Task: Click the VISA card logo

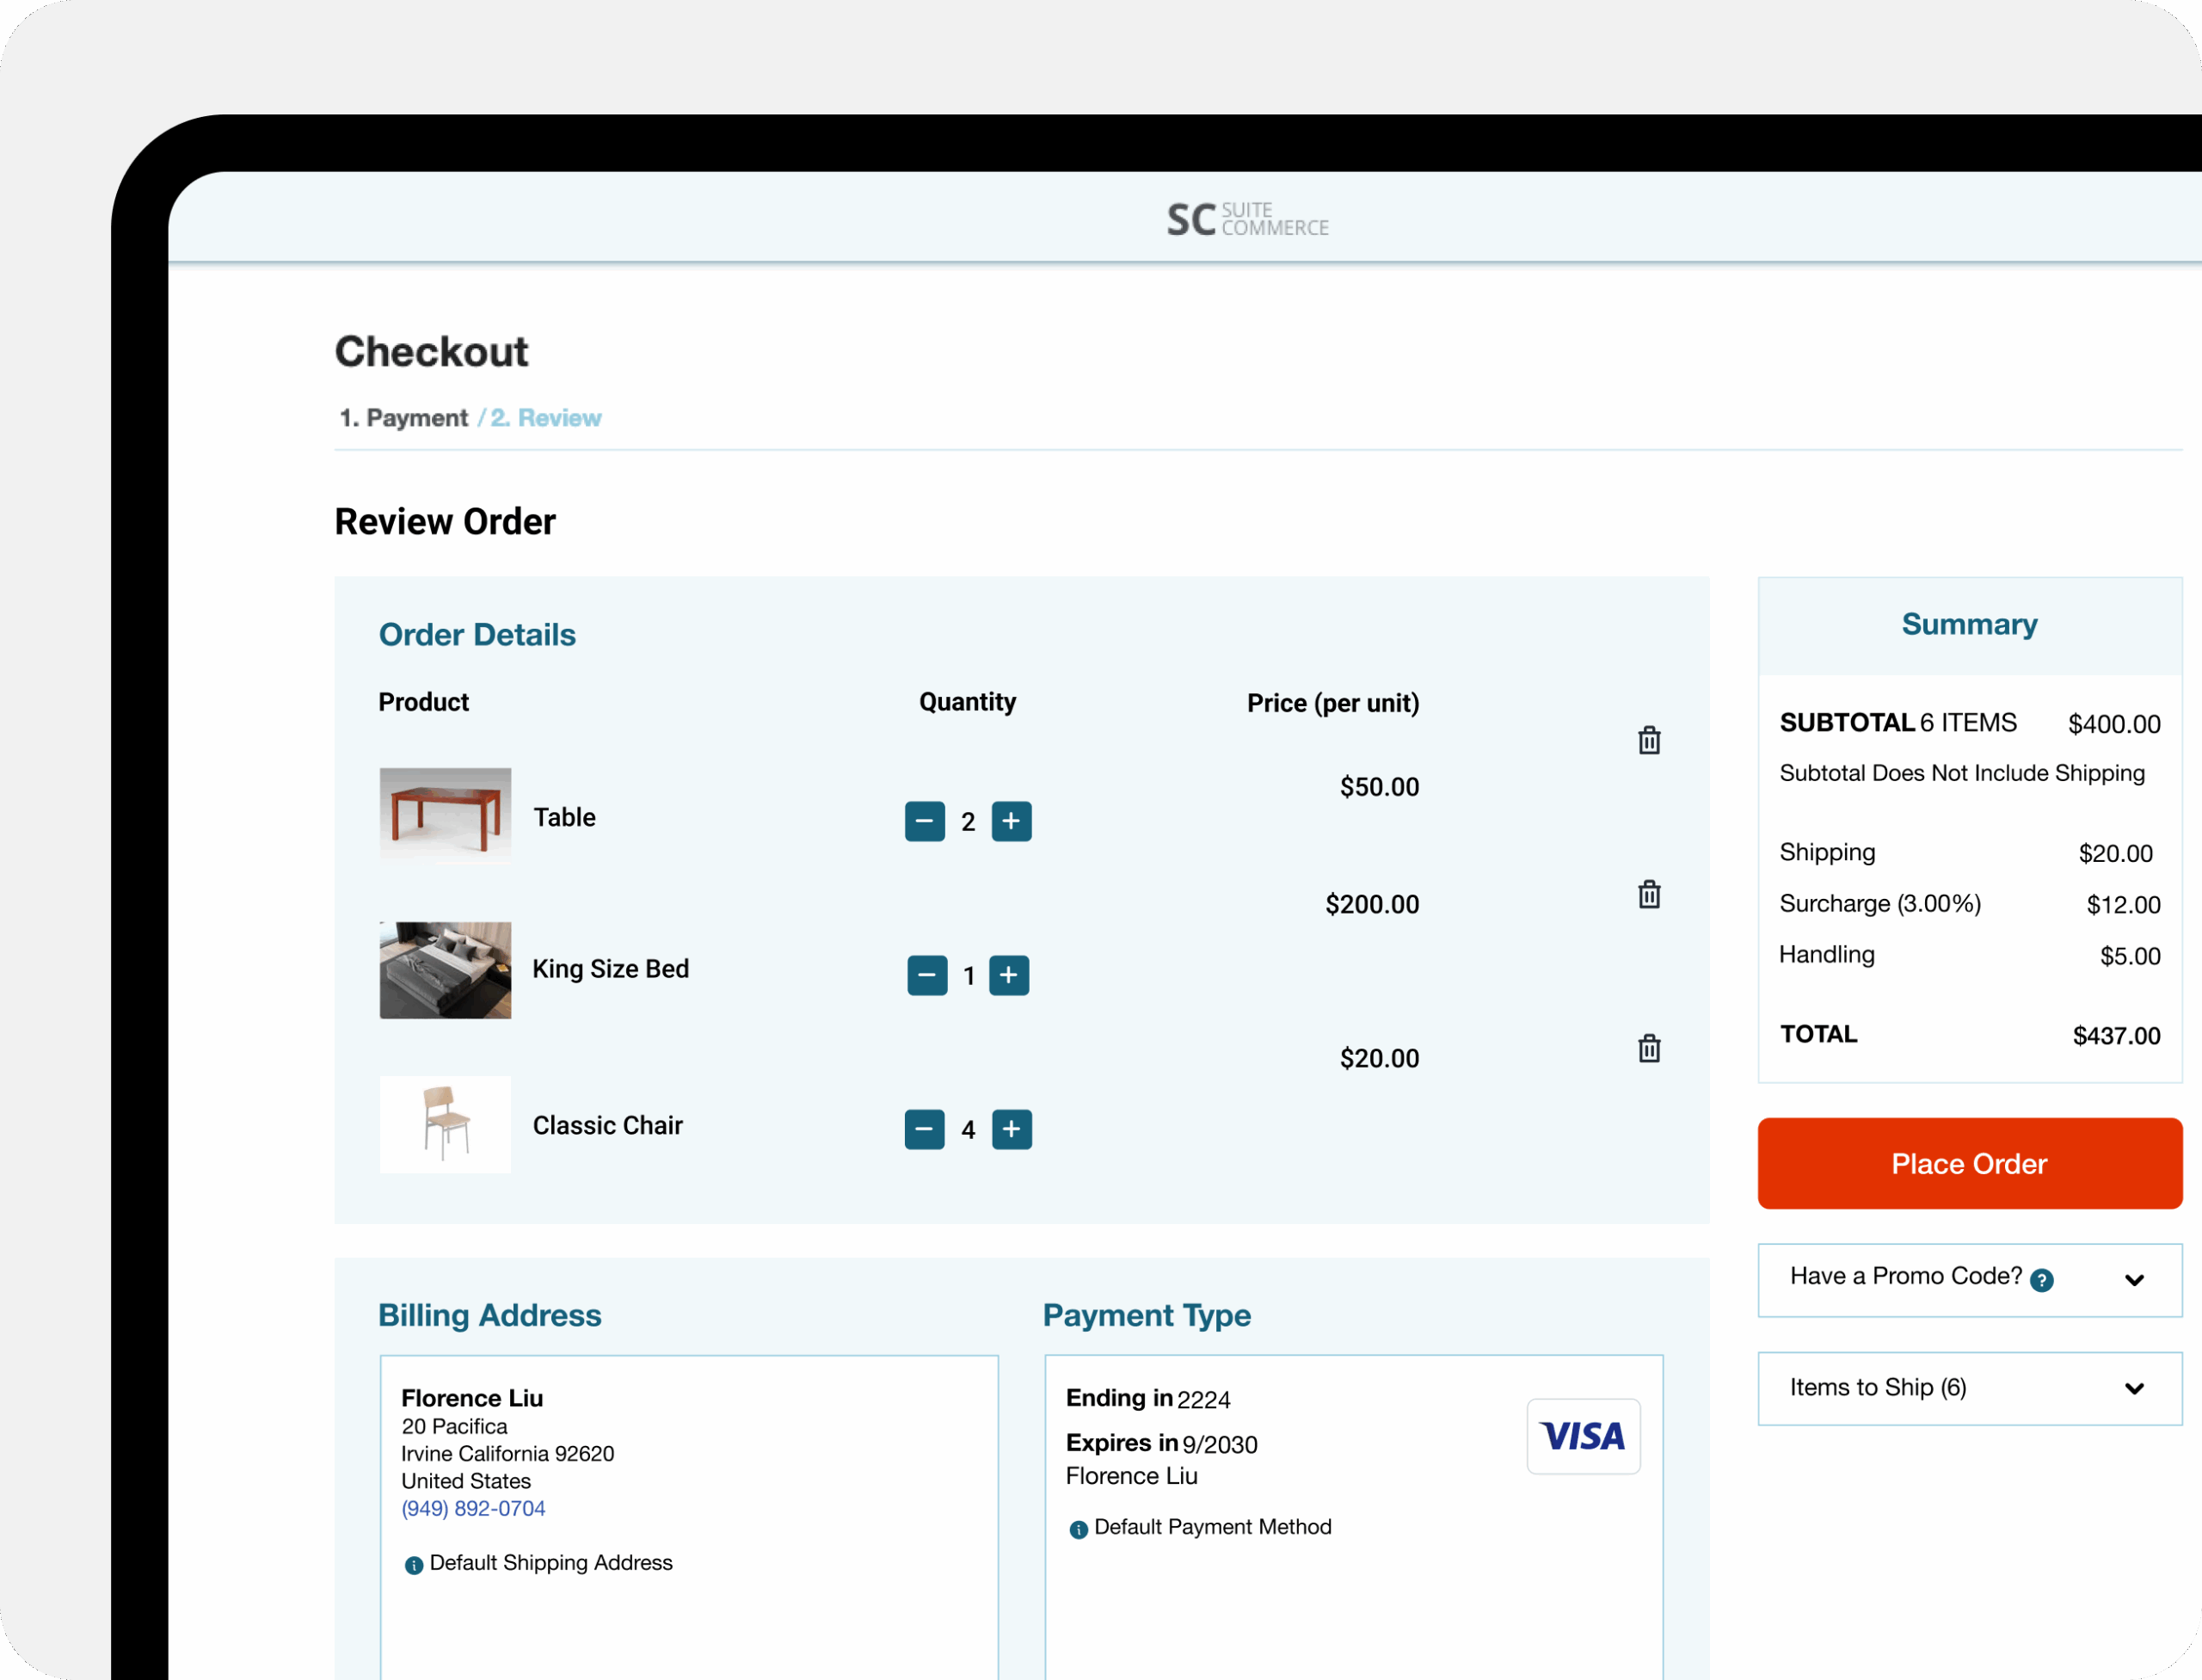Action: point(1583,1436)
